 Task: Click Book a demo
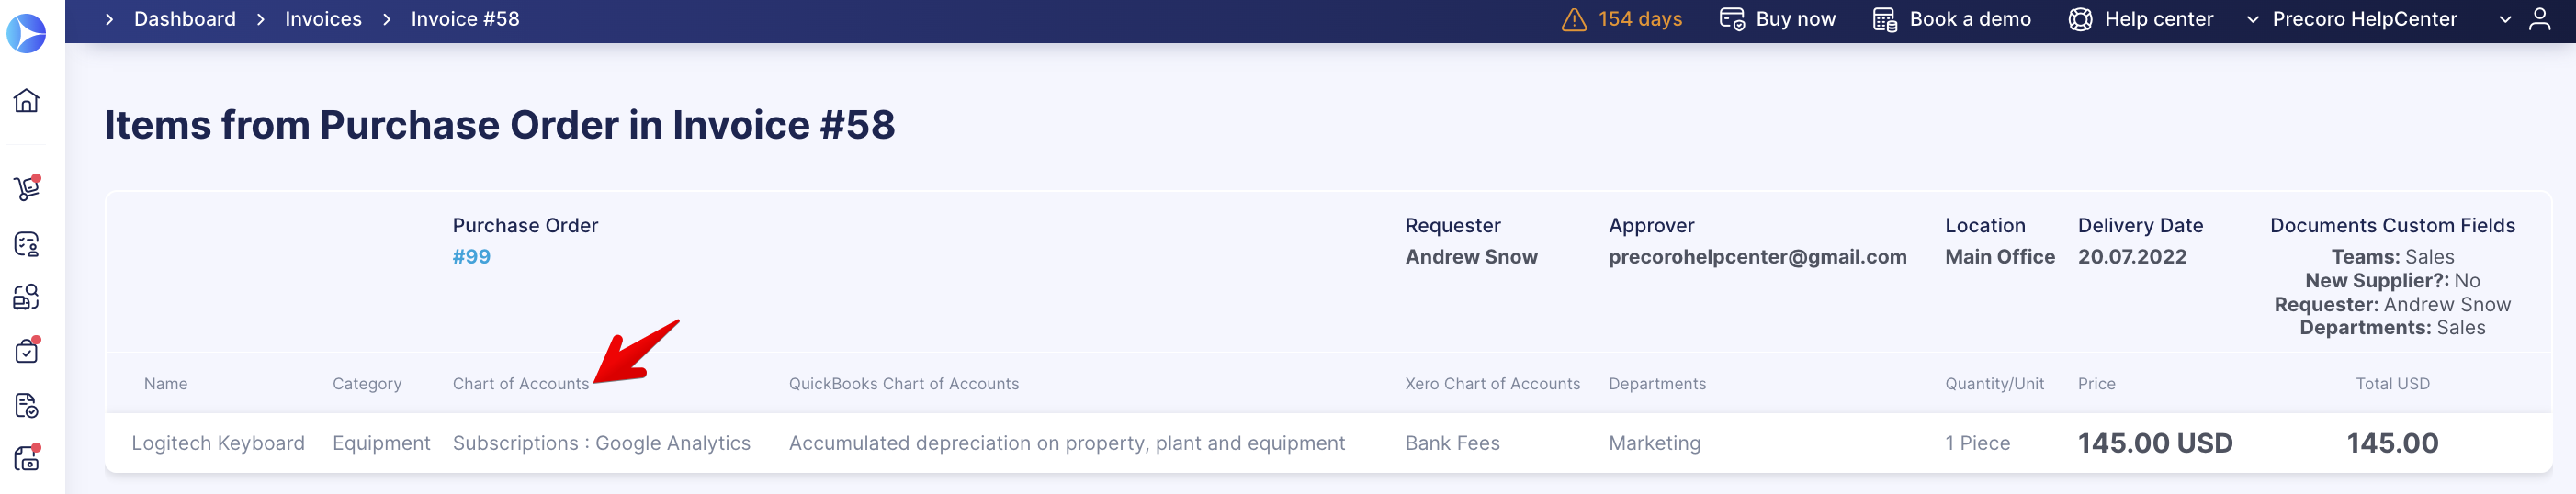point(1951,19)
